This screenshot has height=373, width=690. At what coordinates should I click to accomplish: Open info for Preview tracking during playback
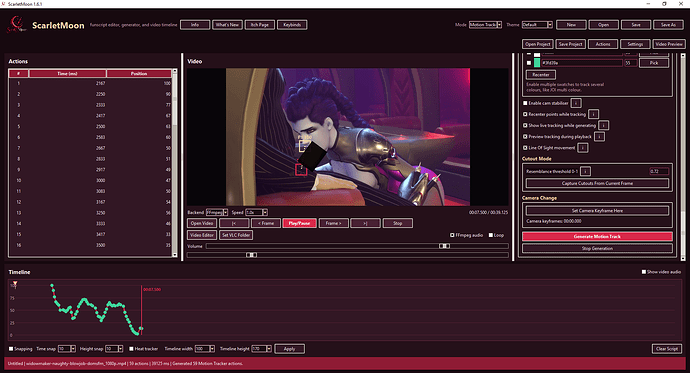(x=599, y=137)
